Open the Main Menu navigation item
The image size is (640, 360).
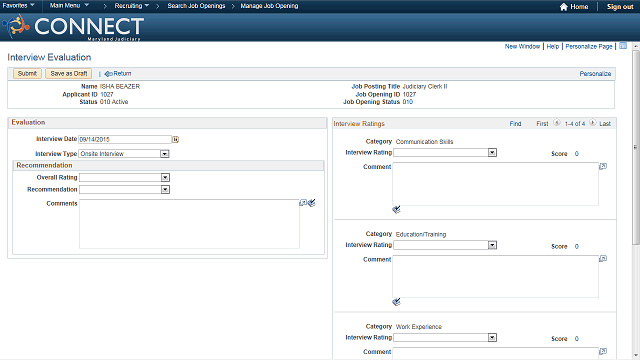pos(69,6)
